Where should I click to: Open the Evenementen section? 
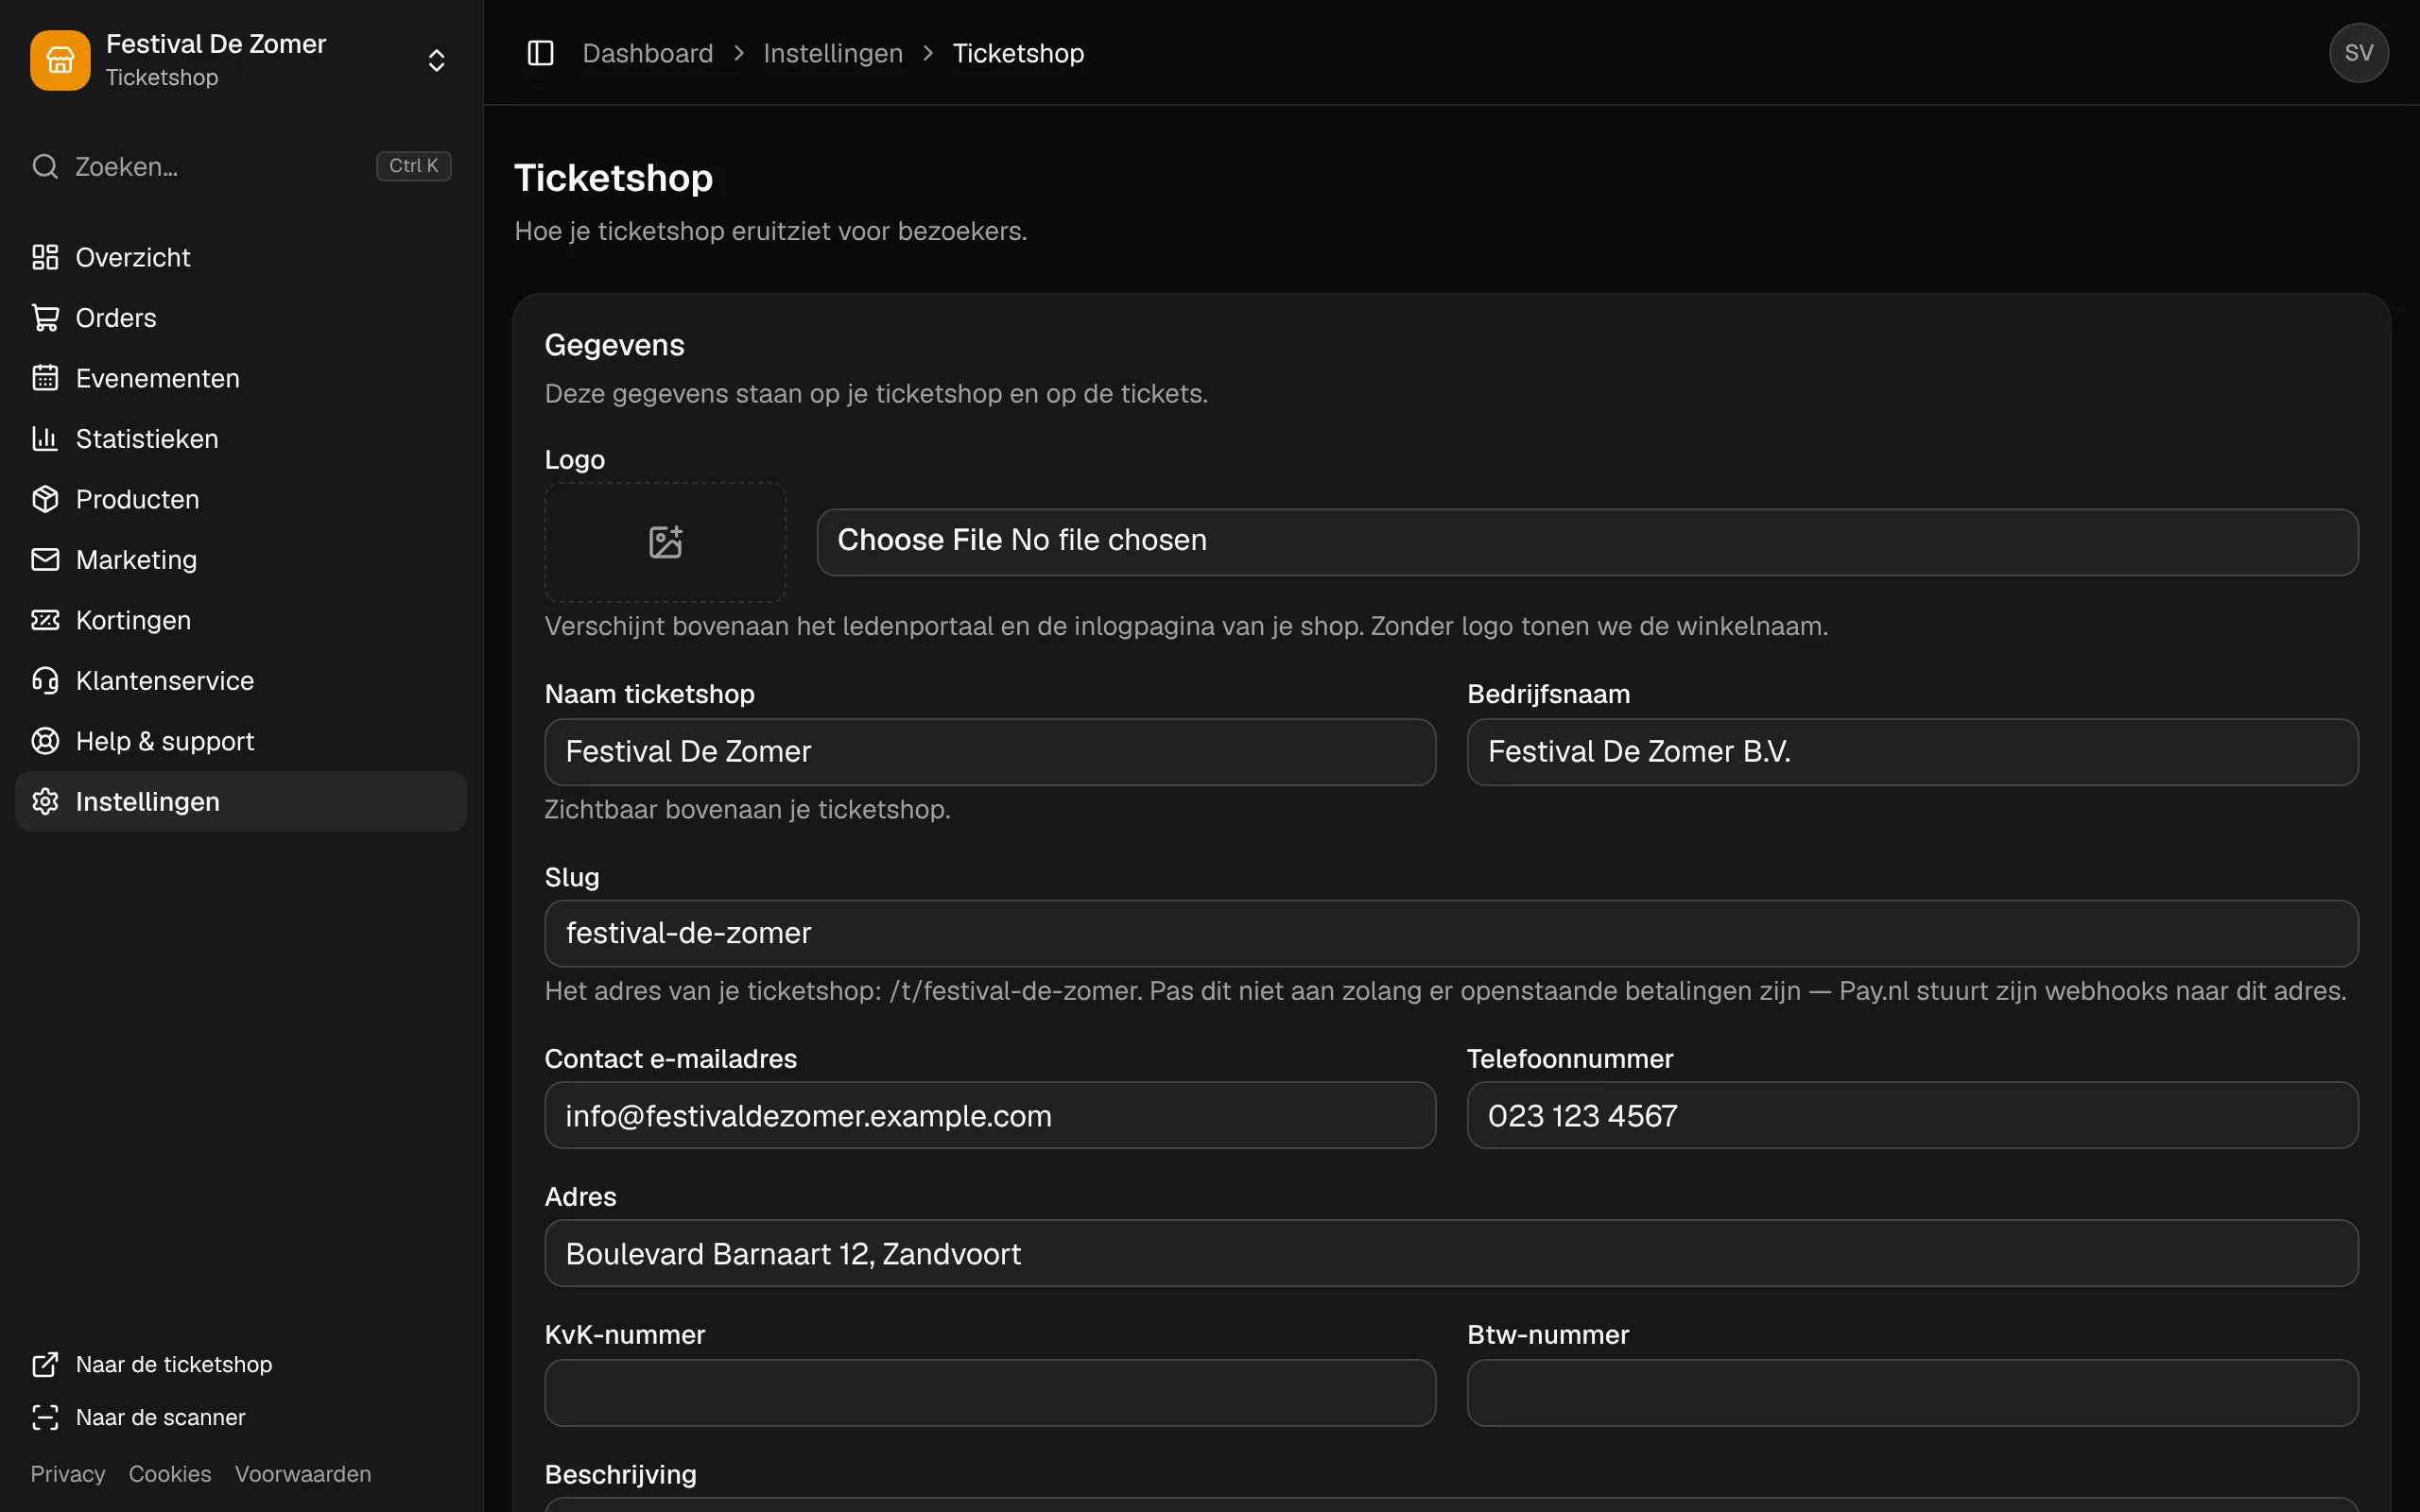(x=241, y=378)
